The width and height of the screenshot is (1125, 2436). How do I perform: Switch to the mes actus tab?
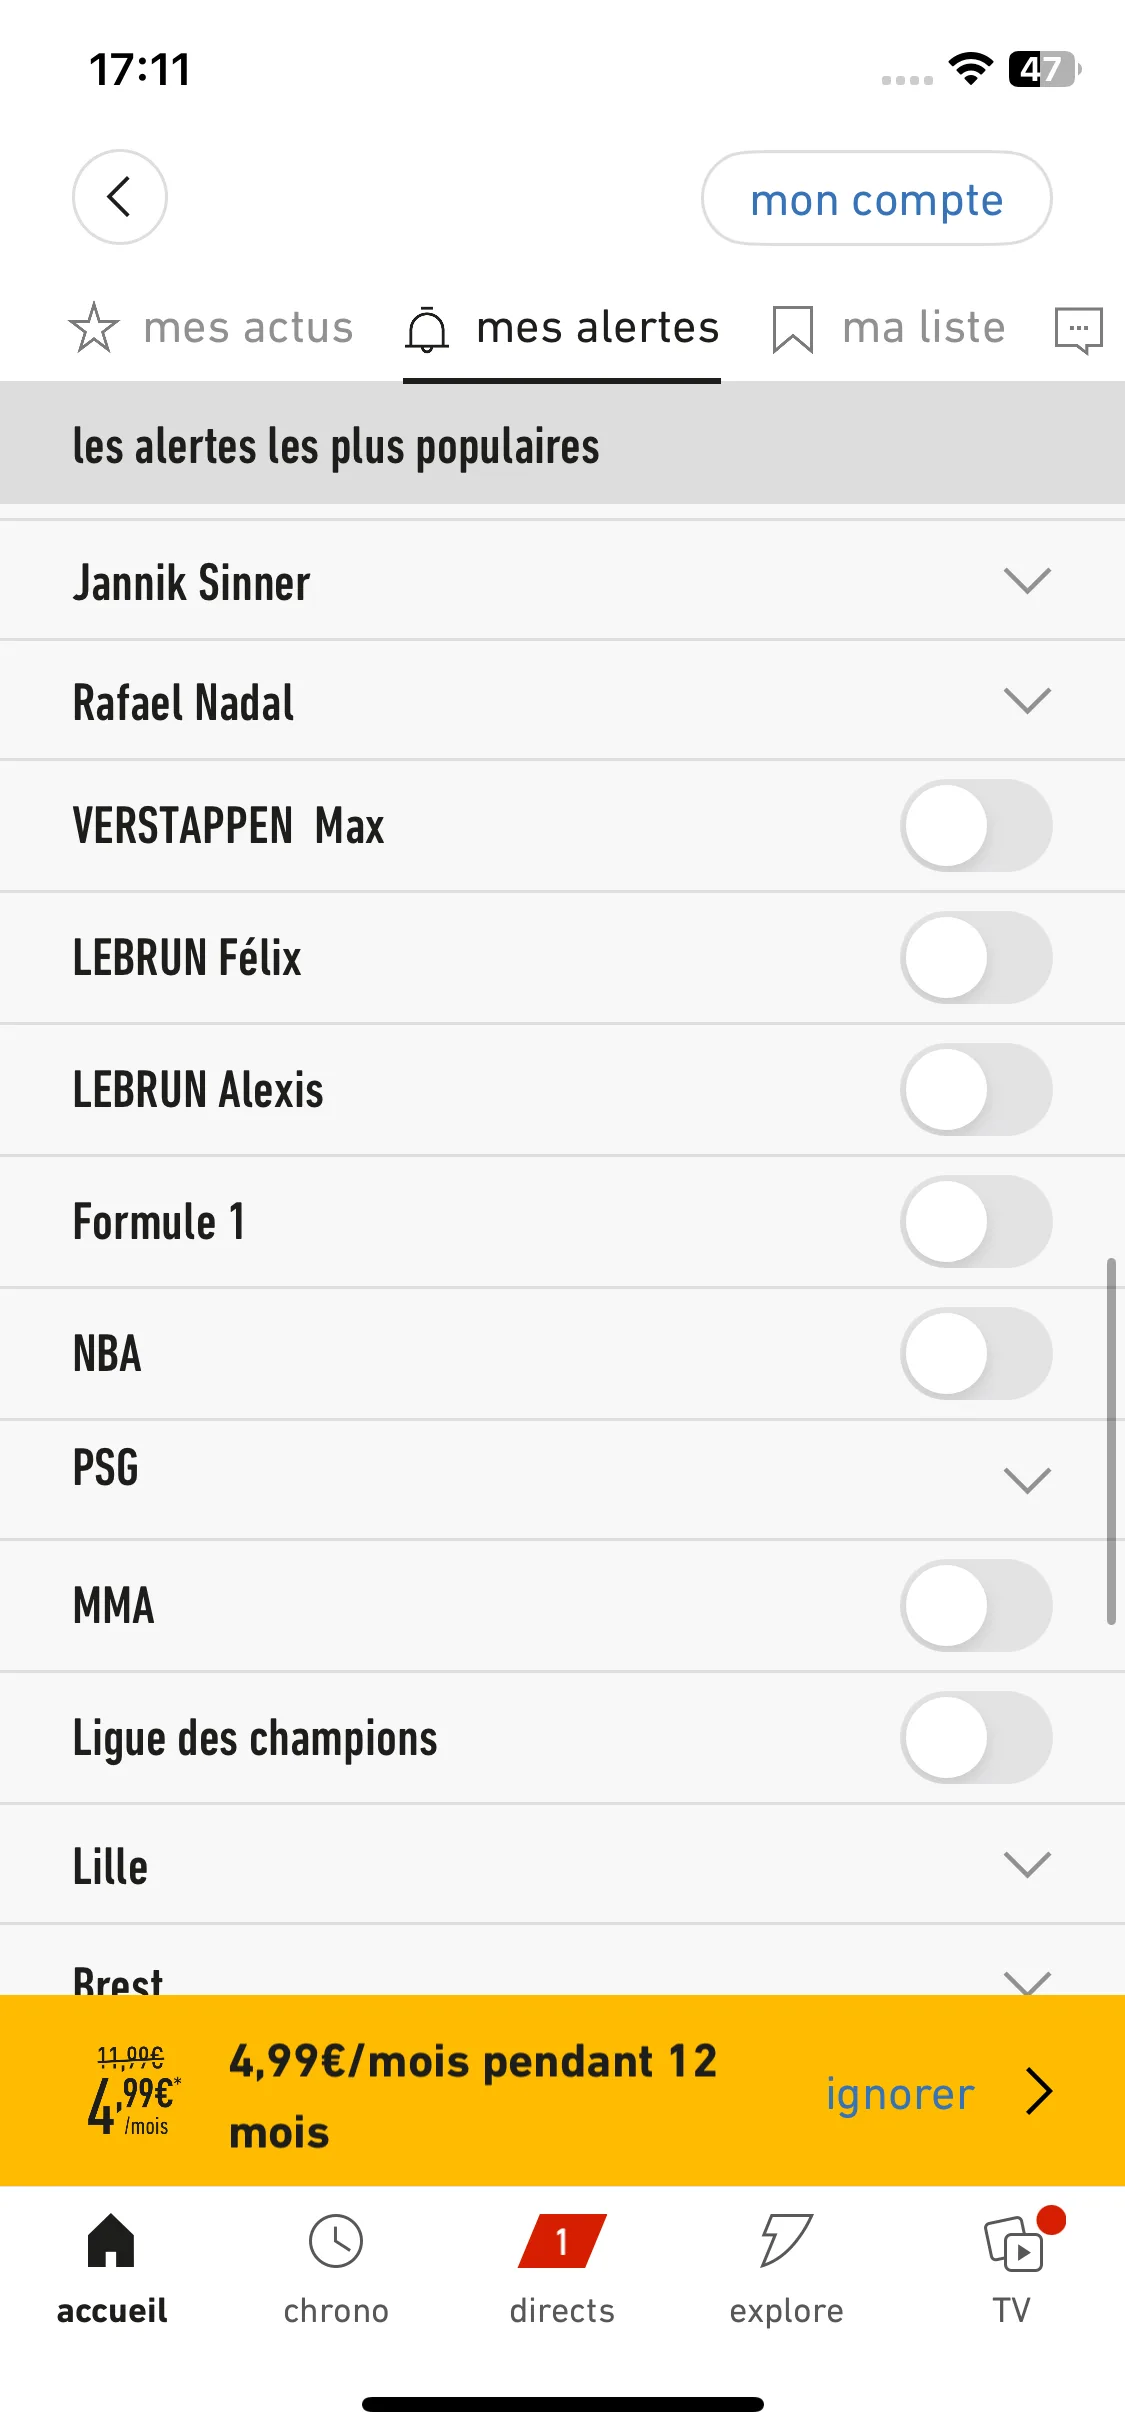[211, 328]
